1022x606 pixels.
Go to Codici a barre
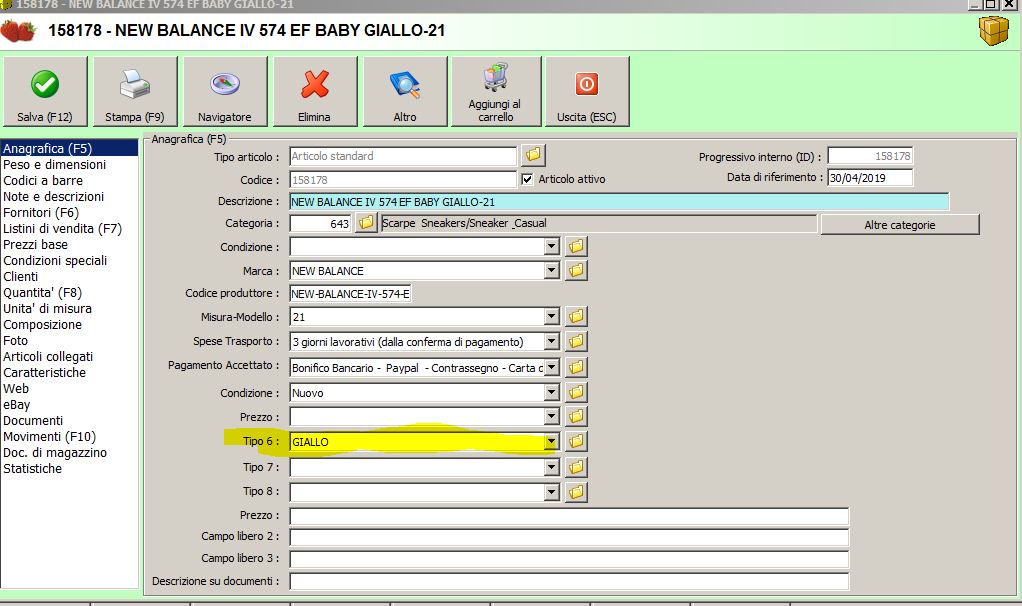click(43, 180)
